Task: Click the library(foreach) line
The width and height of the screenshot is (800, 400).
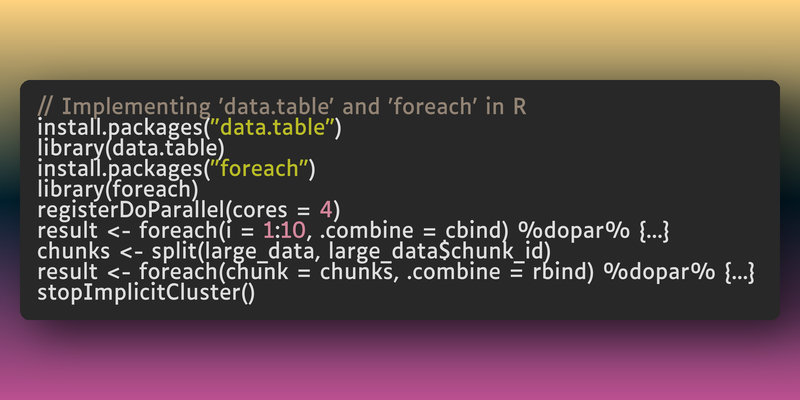Action: [x=118, y=189]
